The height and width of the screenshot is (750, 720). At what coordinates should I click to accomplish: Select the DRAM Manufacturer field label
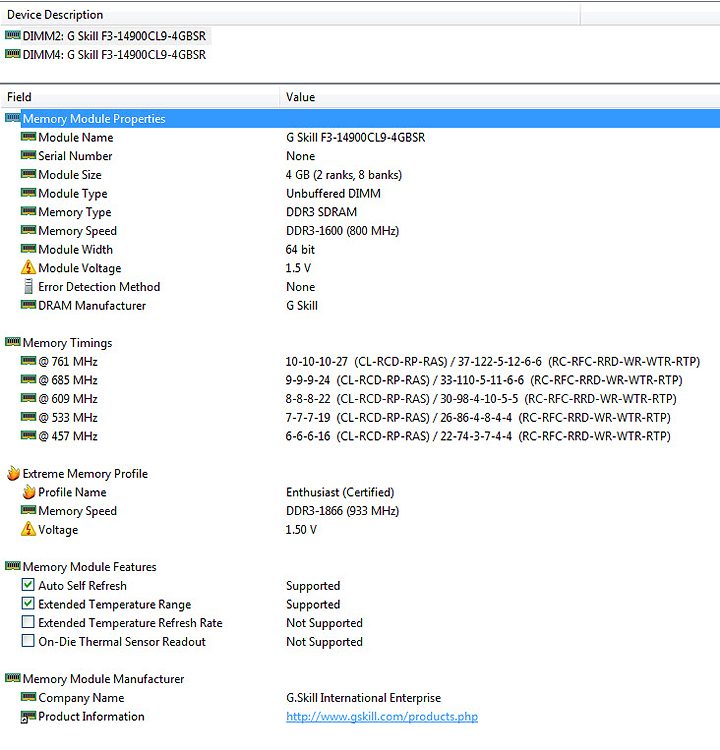[x=92, y=306]
